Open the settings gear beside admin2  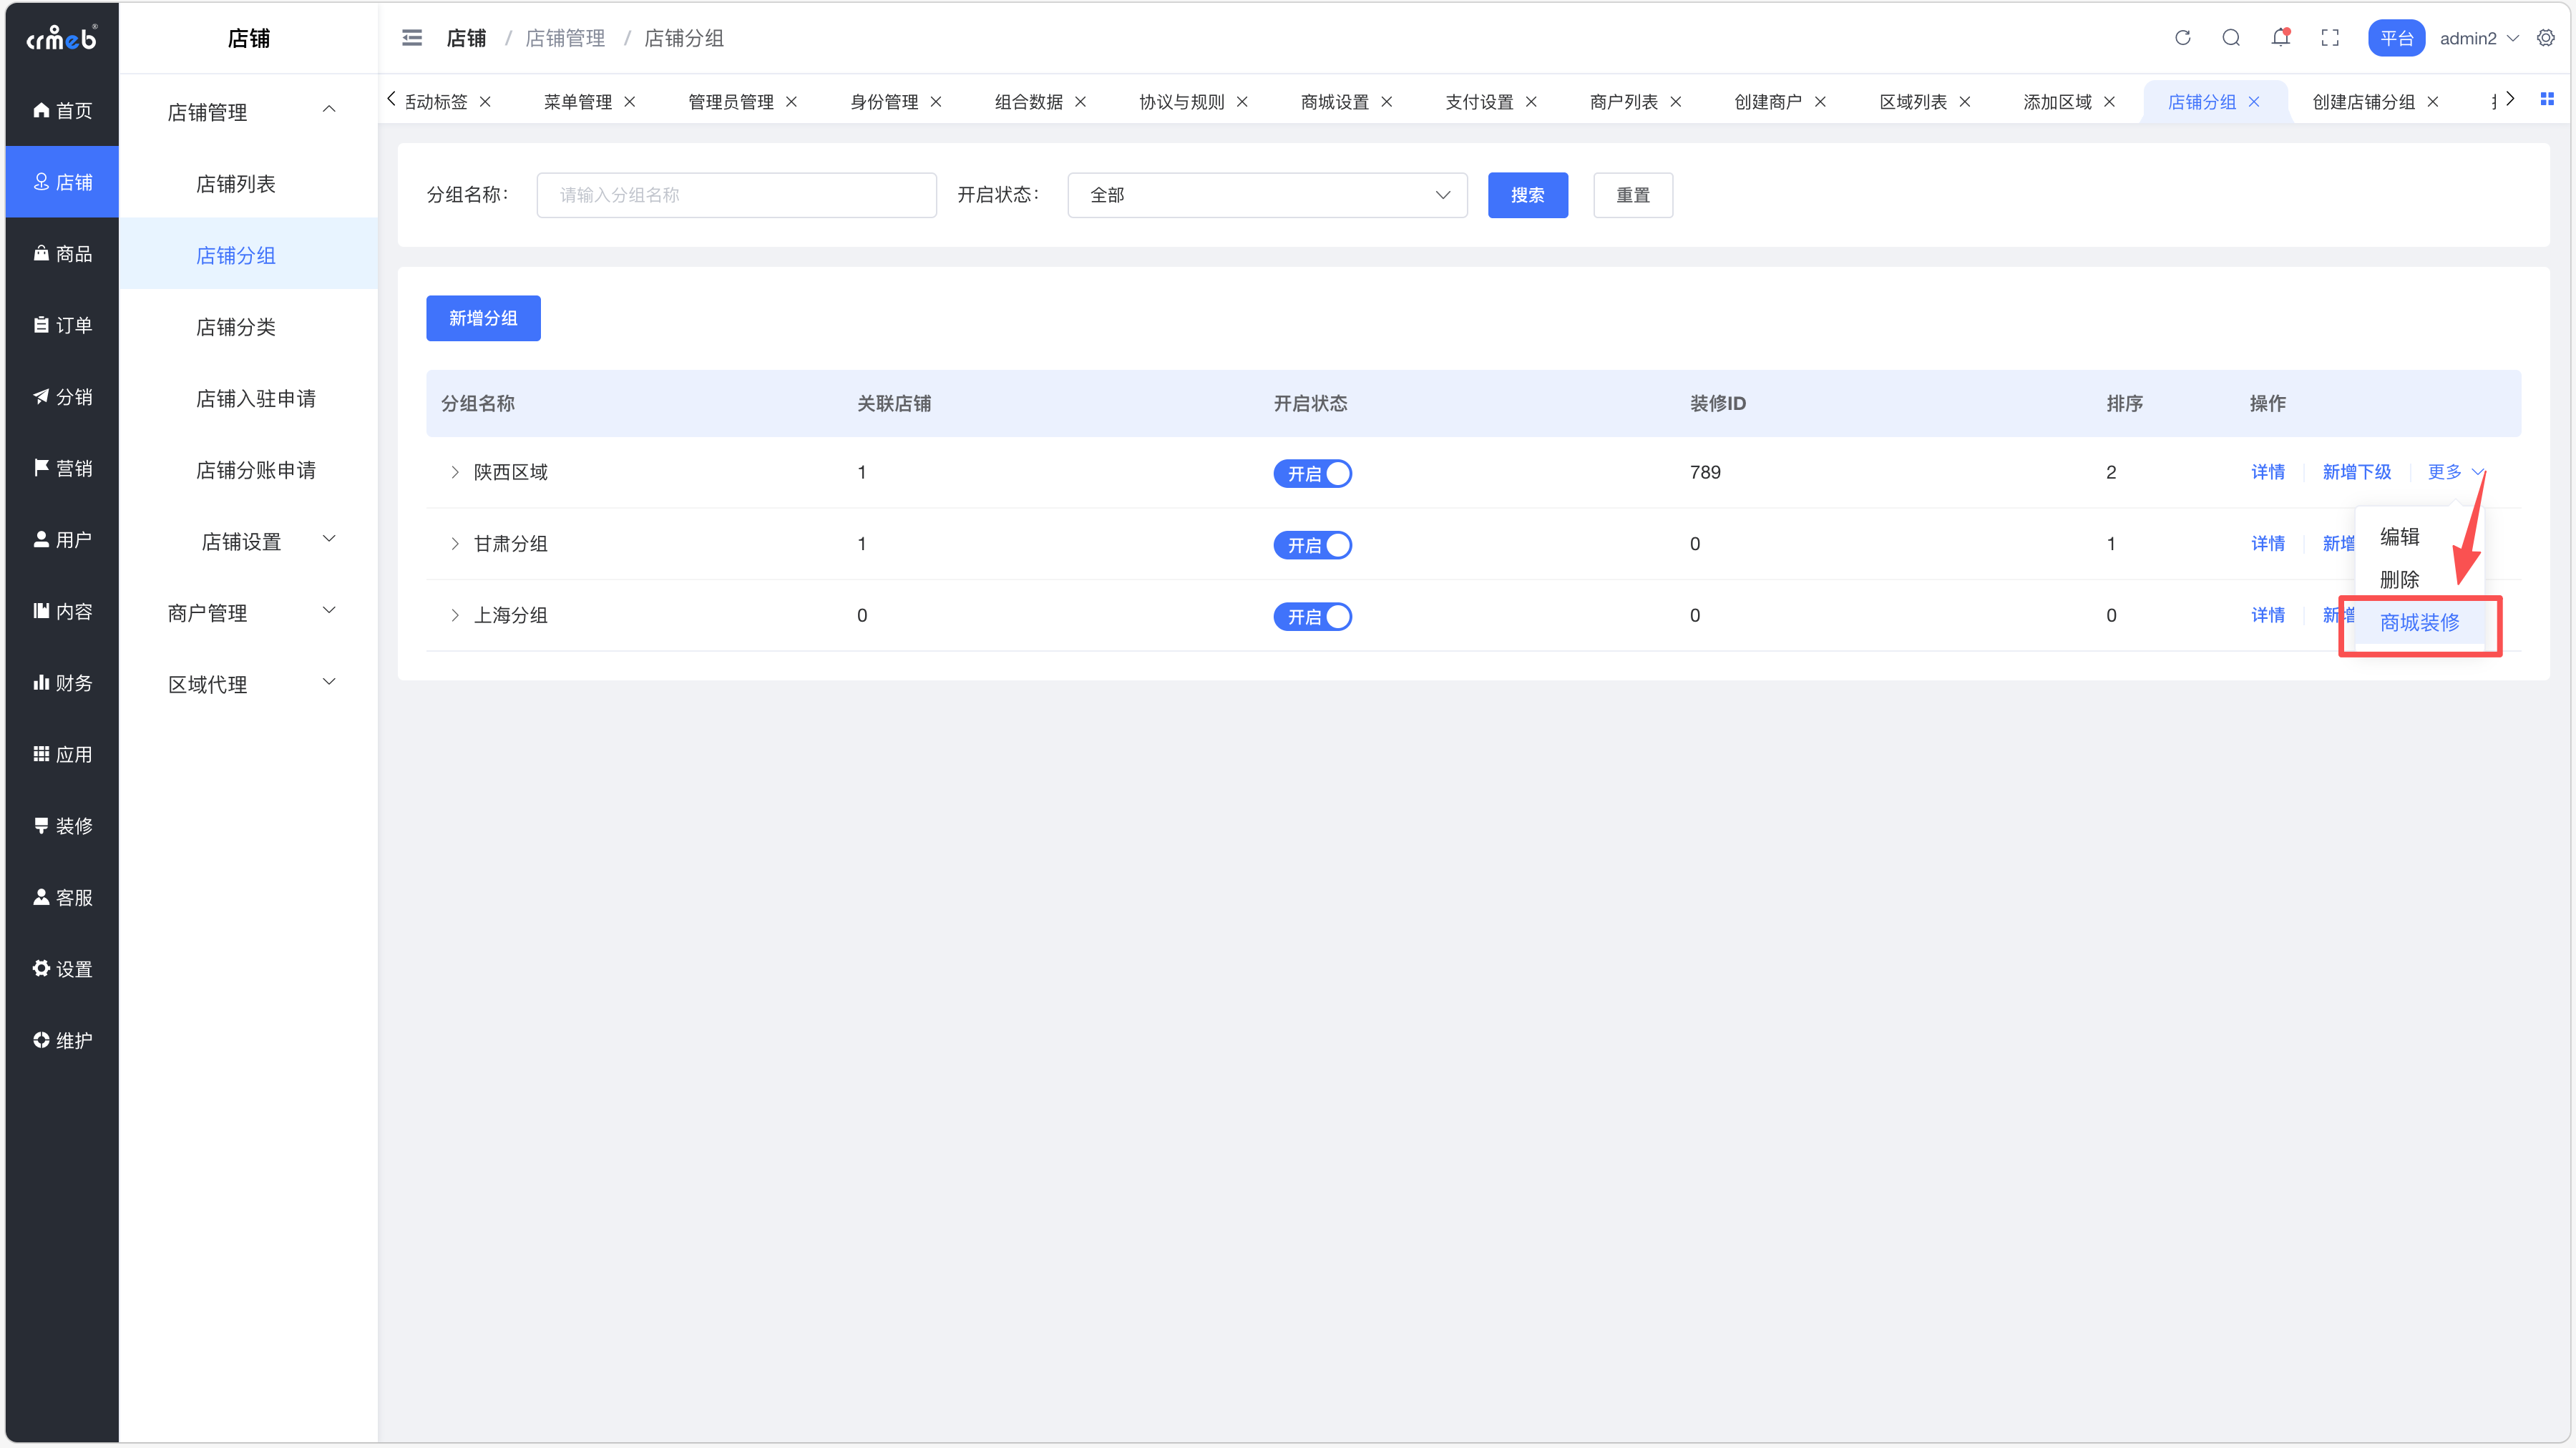[x=2546, y=38]
